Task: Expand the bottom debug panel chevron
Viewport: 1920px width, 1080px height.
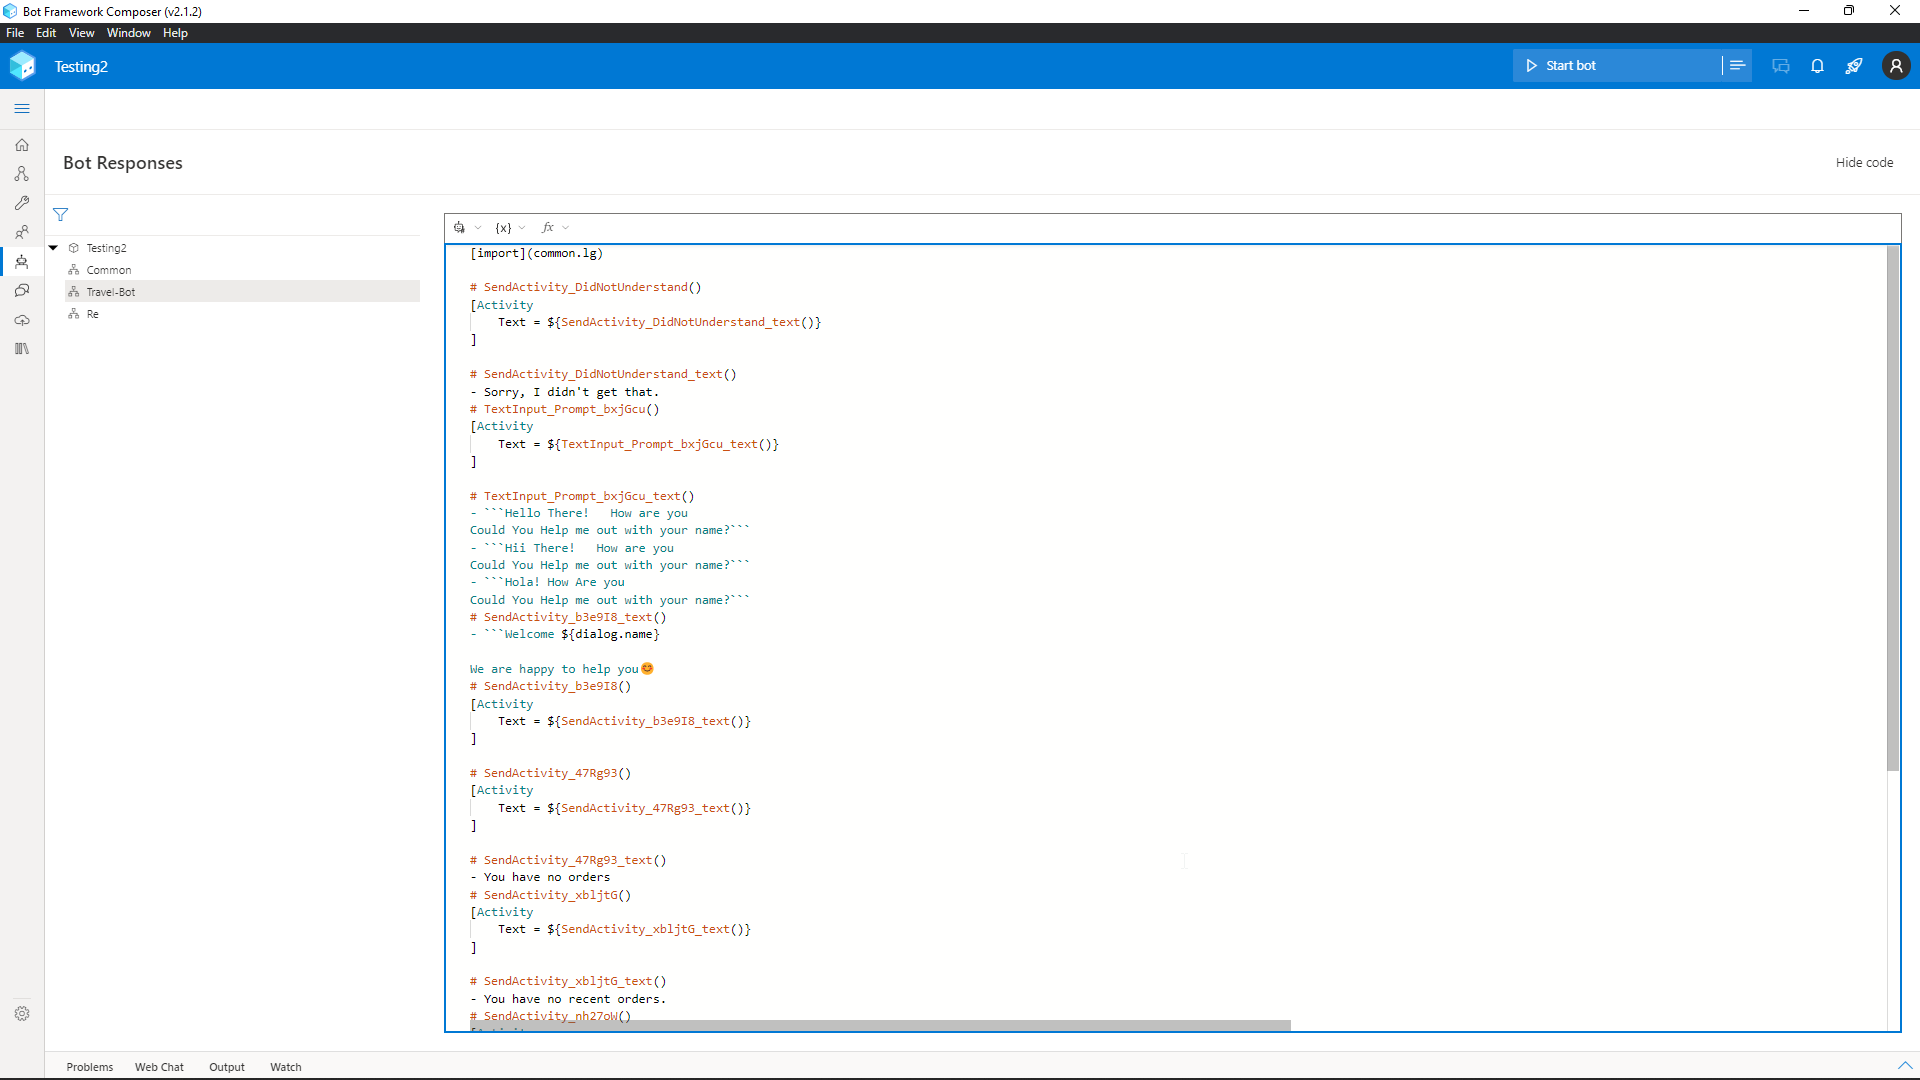Action: pyautogui.click(x=1905, y=1066)
